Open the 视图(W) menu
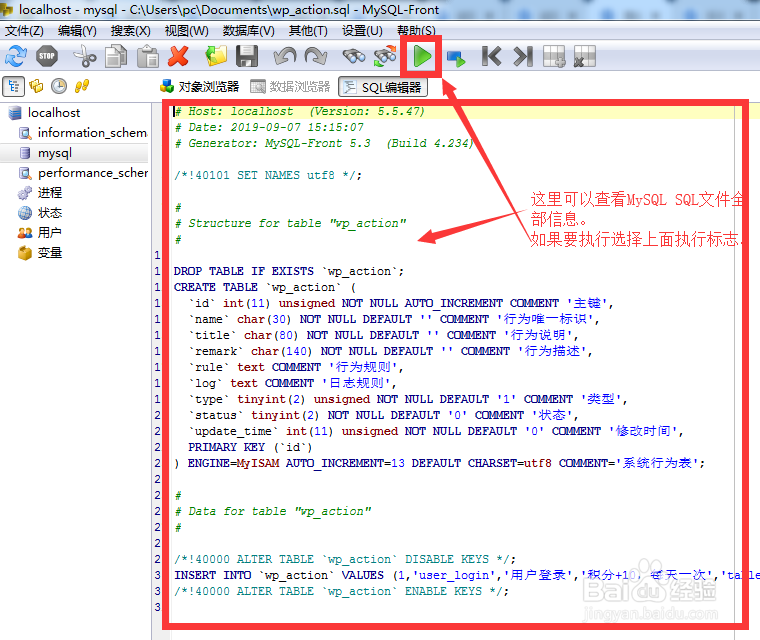This screenshot has height=640, width=760. [187, 31]
